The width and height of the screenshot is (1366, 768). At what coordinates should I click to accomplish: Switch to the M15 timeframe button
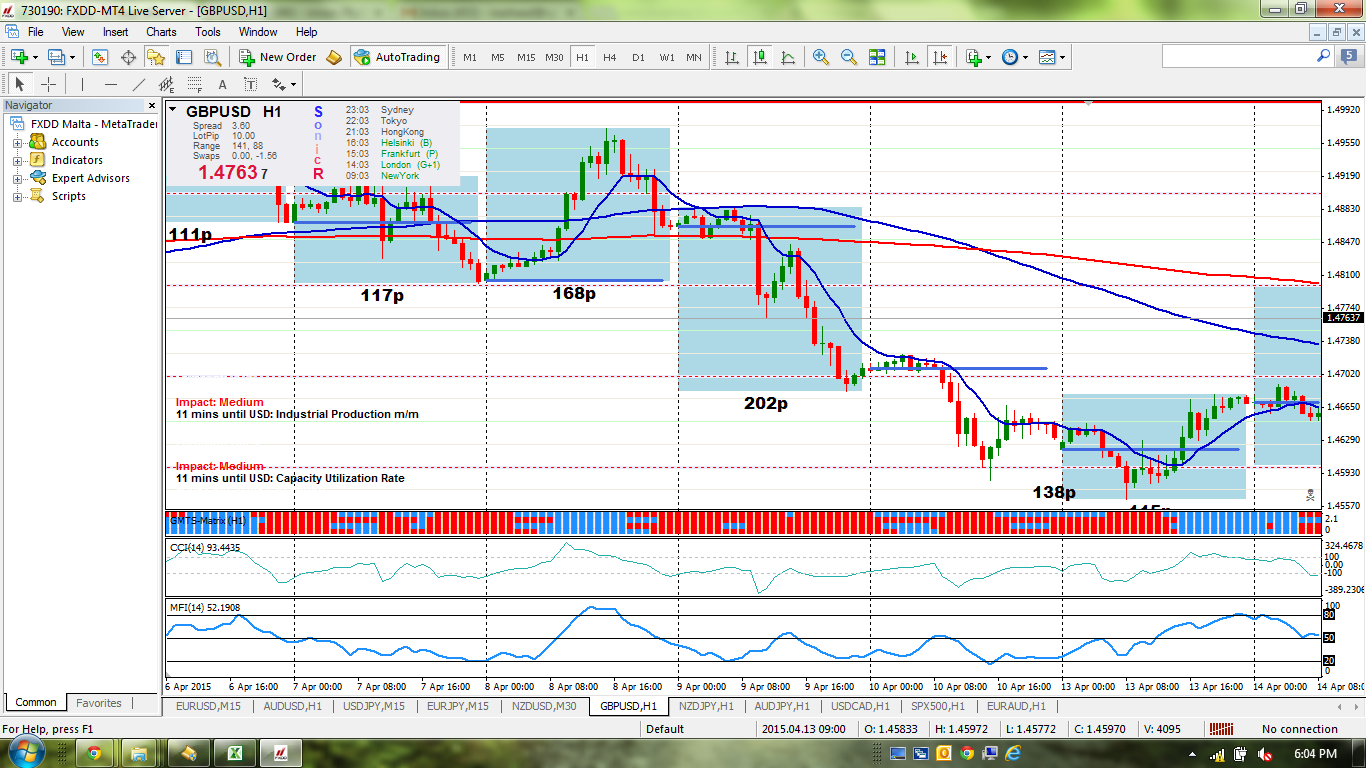coord(526,57)
